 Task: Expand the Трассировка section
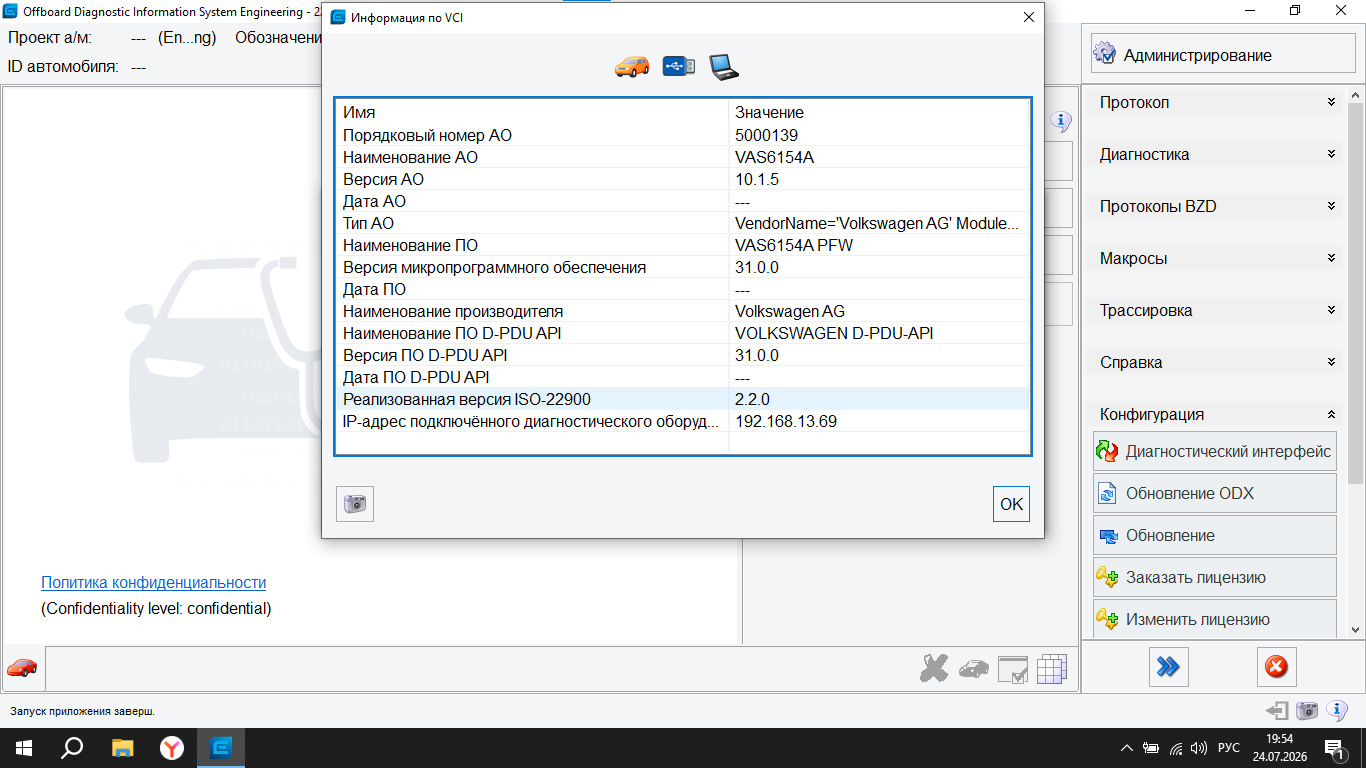(1218, 310)
